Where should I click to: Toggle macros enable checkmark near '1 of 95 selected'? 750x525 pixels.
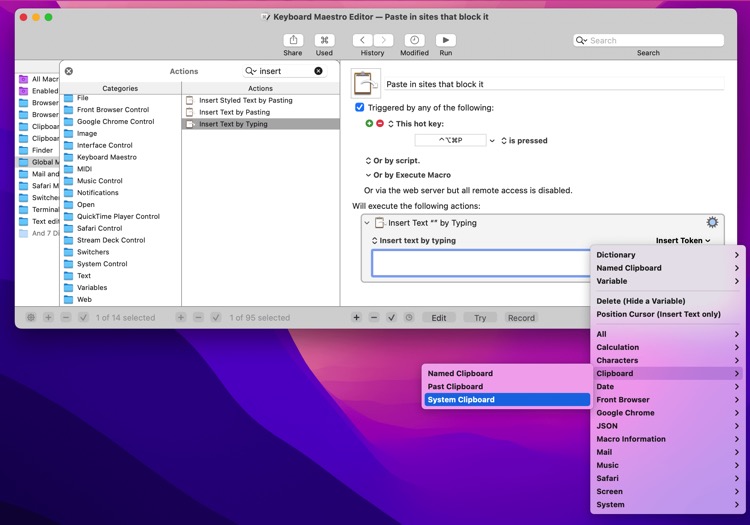pyautogui.click(x=216, y=317)
